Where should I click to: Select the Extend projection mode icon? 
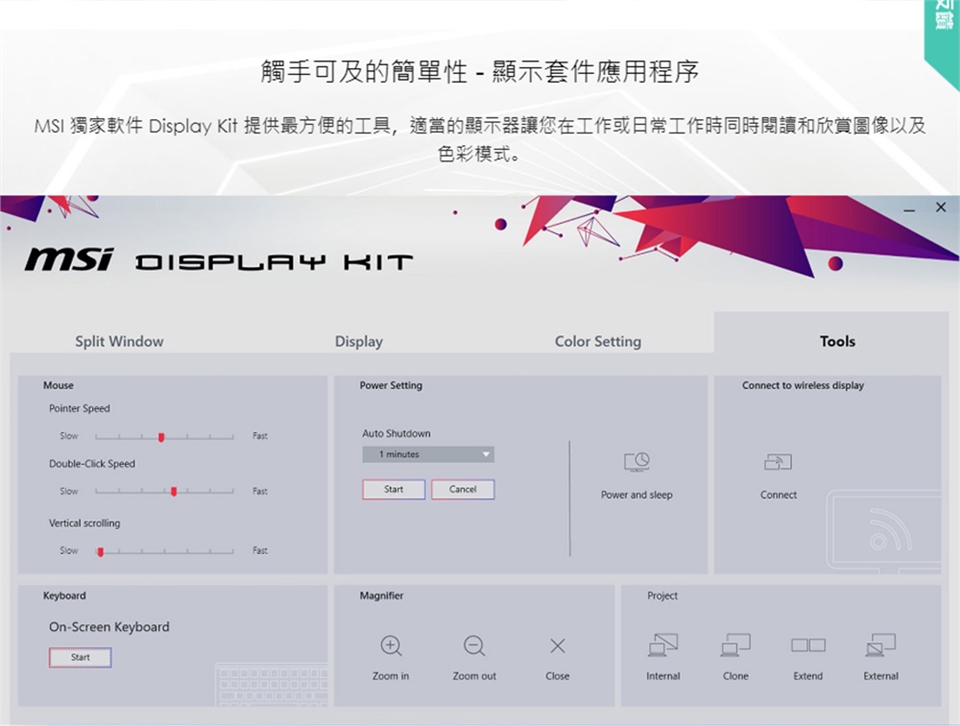click(x=808, y=646)
